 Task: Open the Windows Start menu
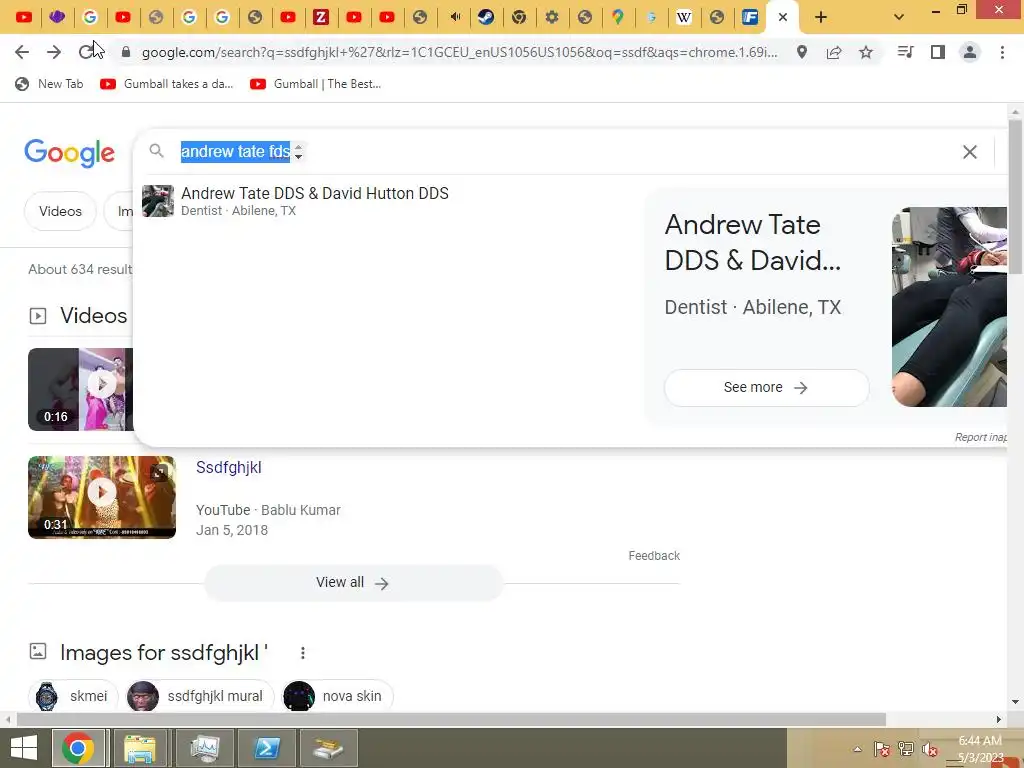(24, 748)
